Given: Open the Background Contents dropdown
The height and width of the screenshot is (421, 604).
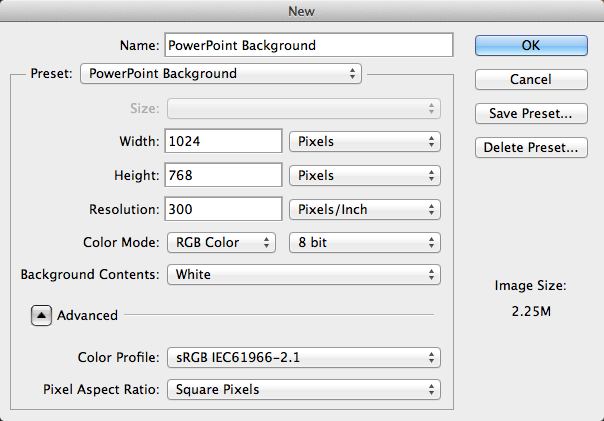Looking at the screenshot, I should pyautogui.click(x=303, y=274).
